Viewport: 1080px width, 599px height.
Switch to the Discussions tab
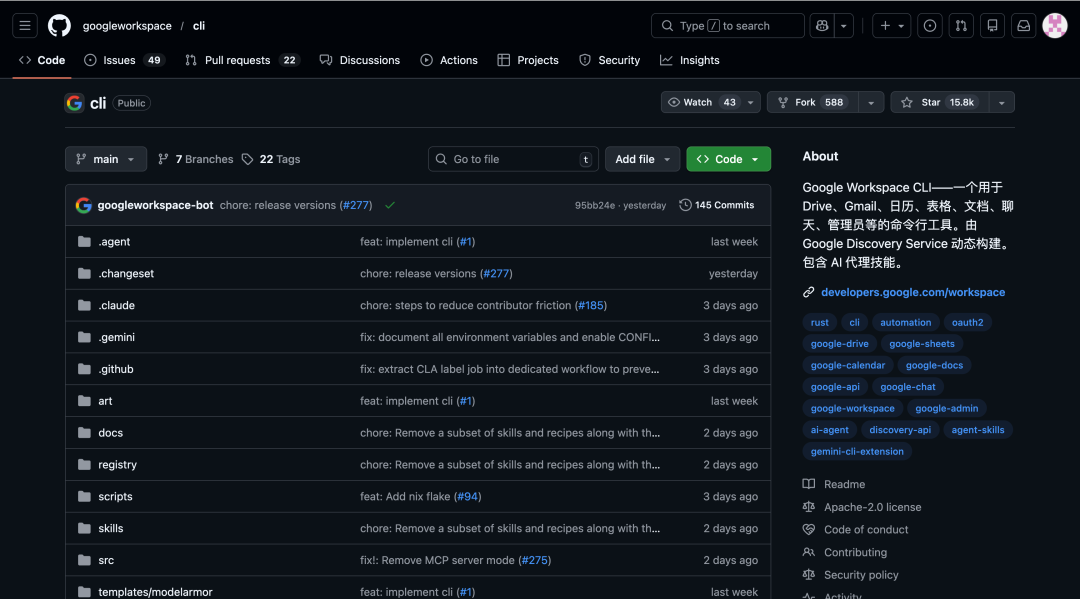tap(360, 61)
